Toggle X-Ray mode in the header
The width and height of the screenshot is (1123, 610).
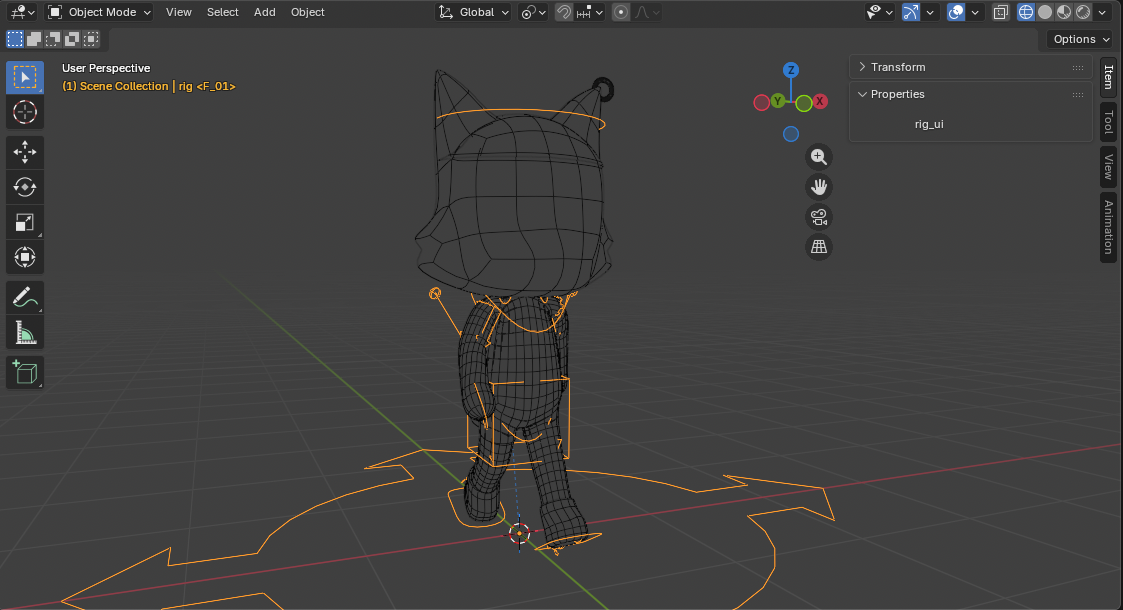[x=1000, y=12]
